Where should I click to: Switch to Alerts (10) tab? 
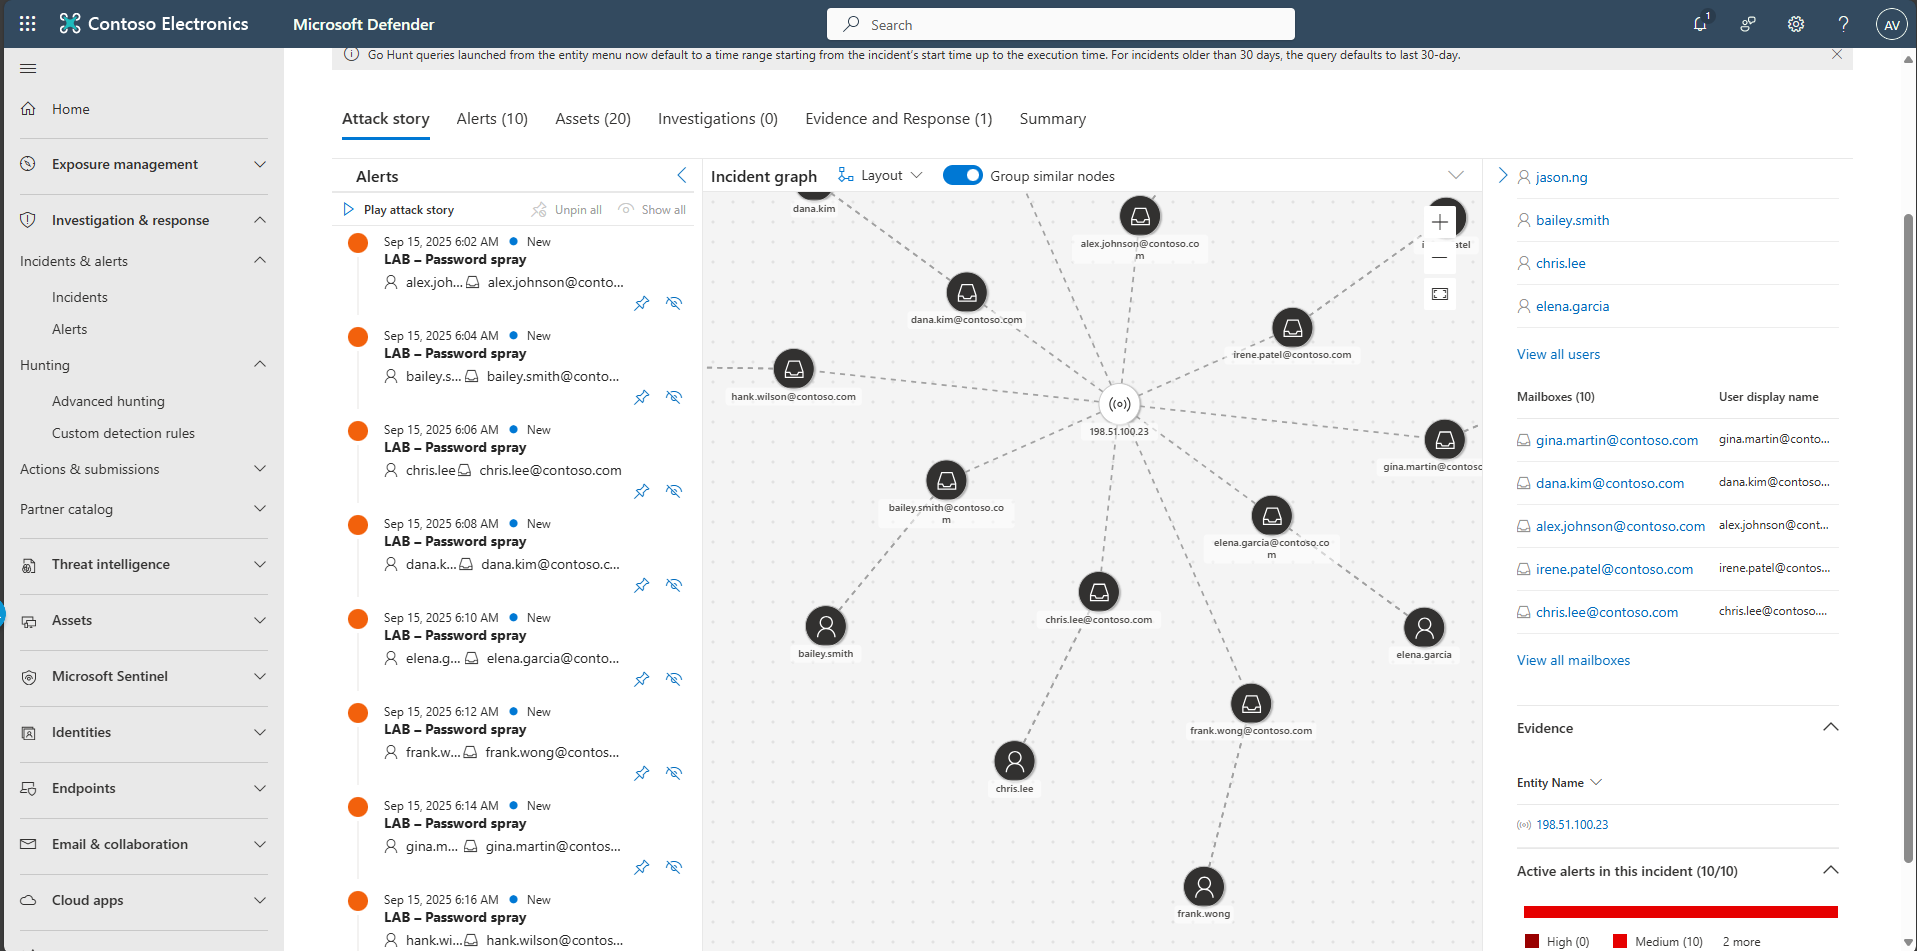(492, 119)
